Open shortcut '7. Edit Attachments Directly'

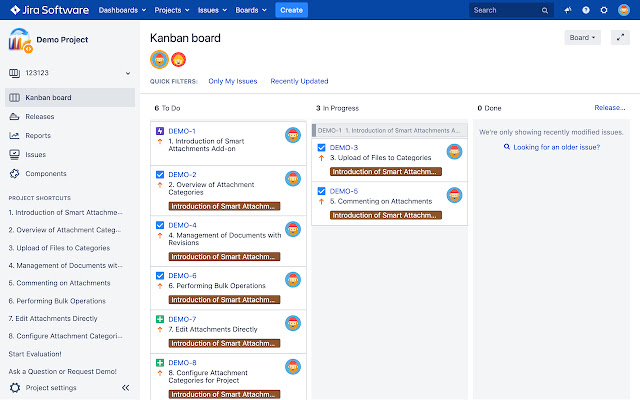(53, 318)
